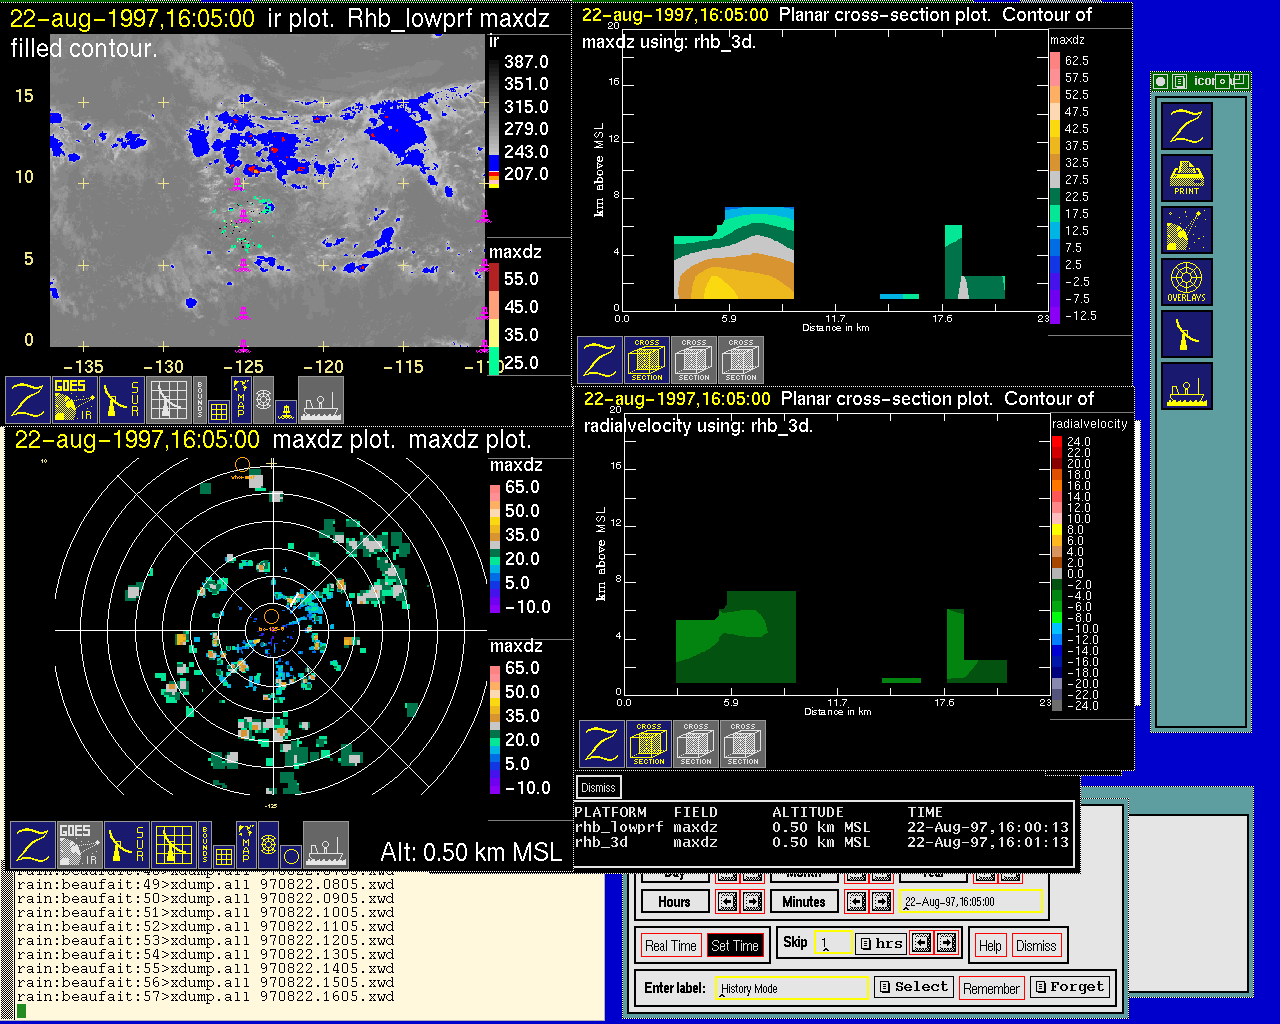This screenshot has height=1024, width=1280.
Task: Click the Enter label text field
Action: click(x=793, y=988)
